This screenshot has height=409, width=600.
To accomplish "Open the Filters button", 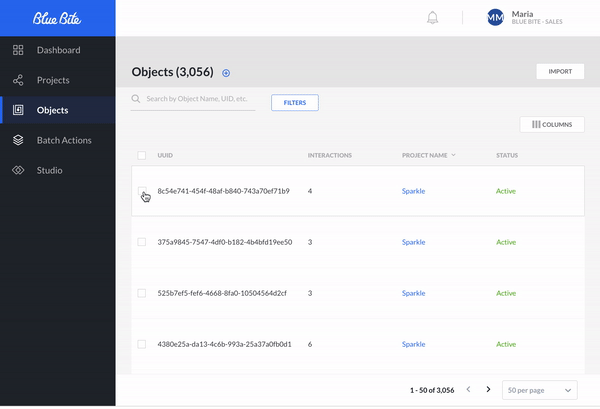I will pyautogui.click(x=295, y=103).
